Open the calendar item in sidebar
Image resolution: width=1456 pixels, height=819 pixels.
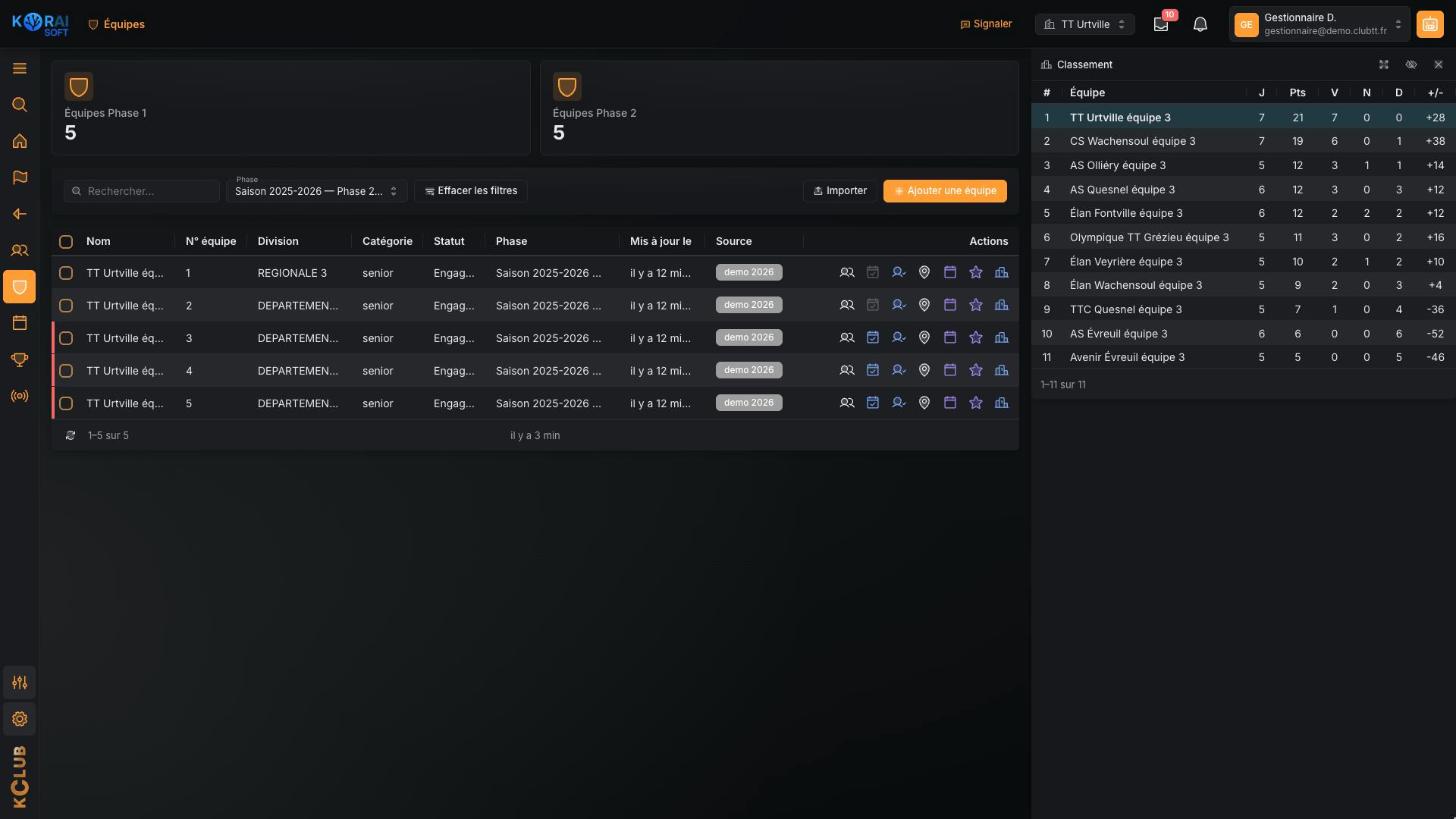click(x=19, y=323)
